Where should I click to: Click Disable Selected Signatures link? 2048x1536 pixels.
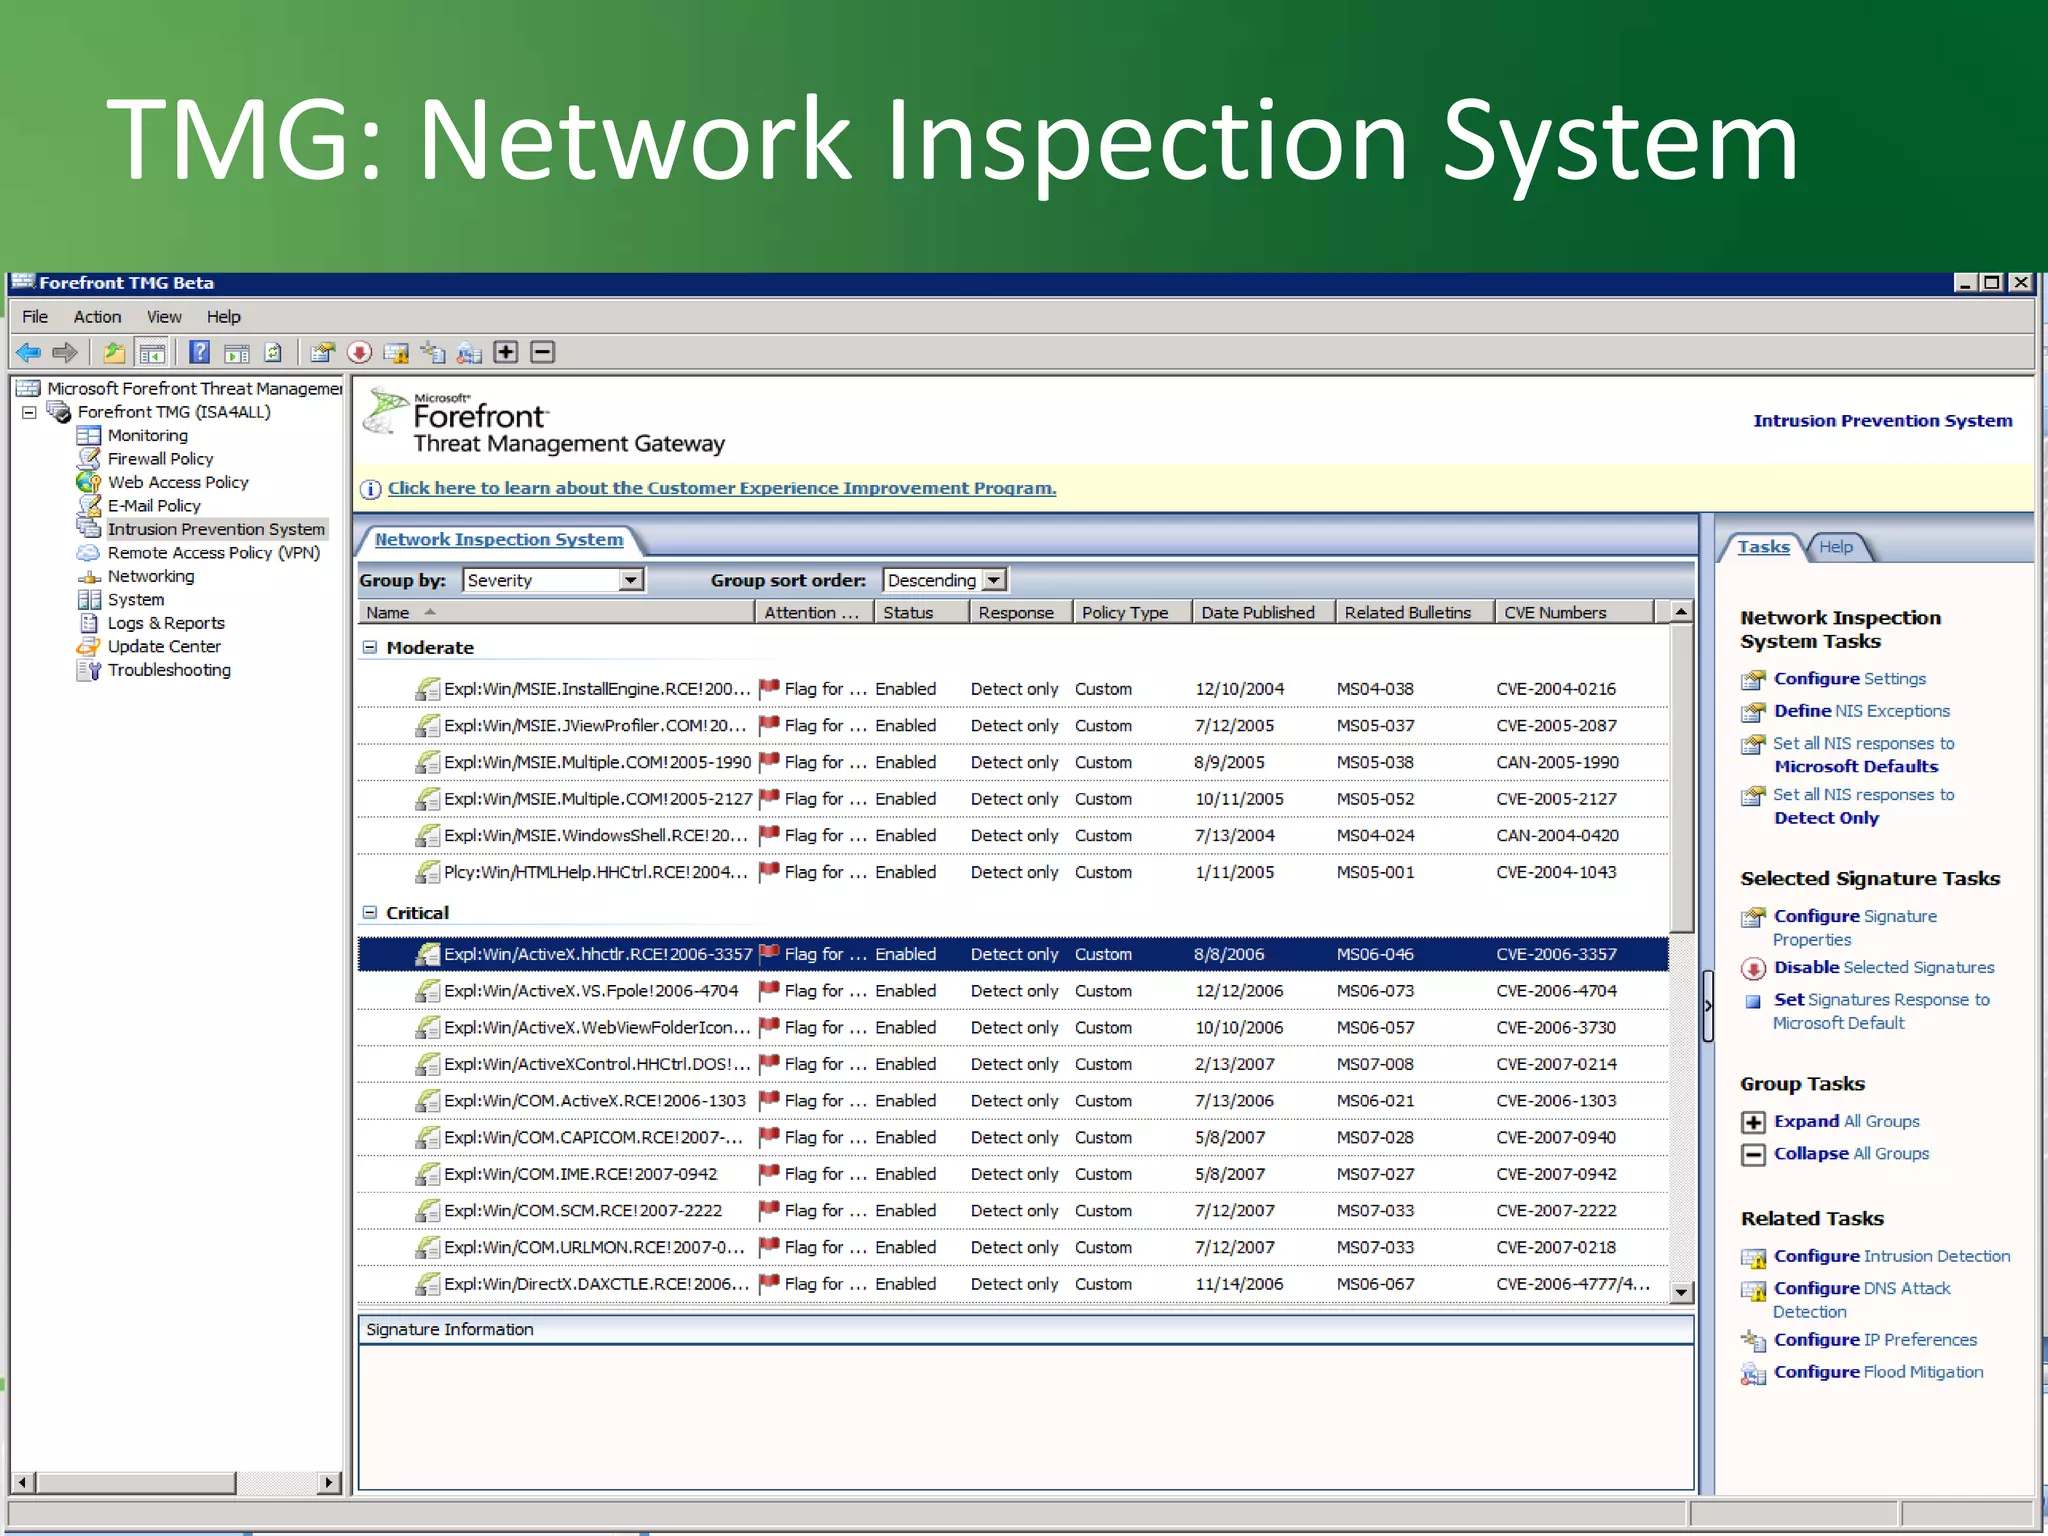click(1884, 968)
